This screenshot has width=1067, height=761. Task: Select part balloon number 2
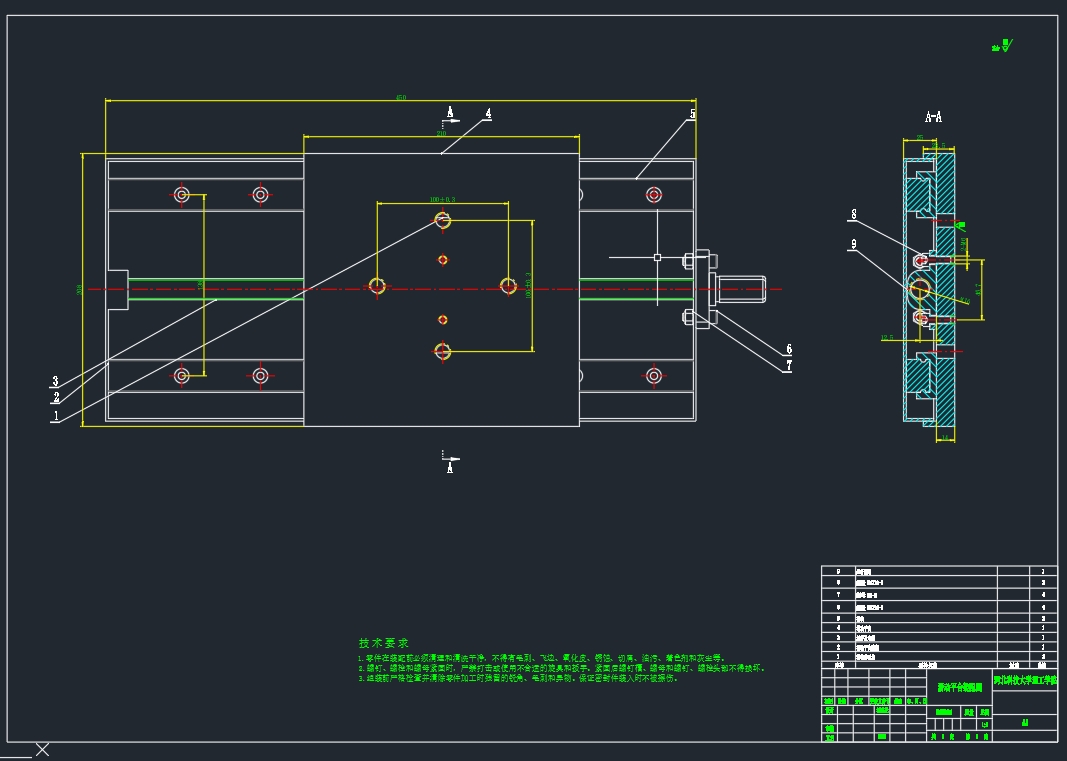coord(56,398)
